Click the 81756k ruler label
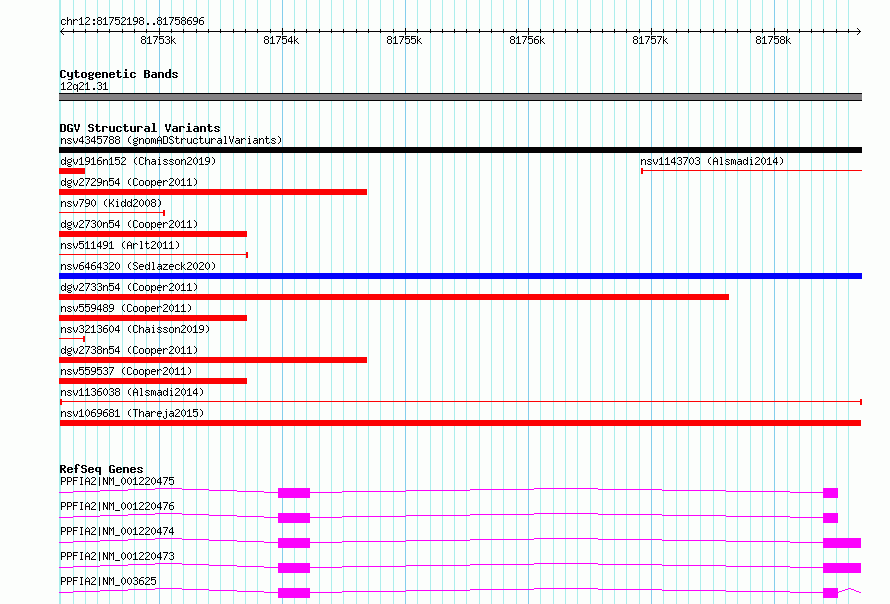 pyautogui.click(x=527, y=40)
